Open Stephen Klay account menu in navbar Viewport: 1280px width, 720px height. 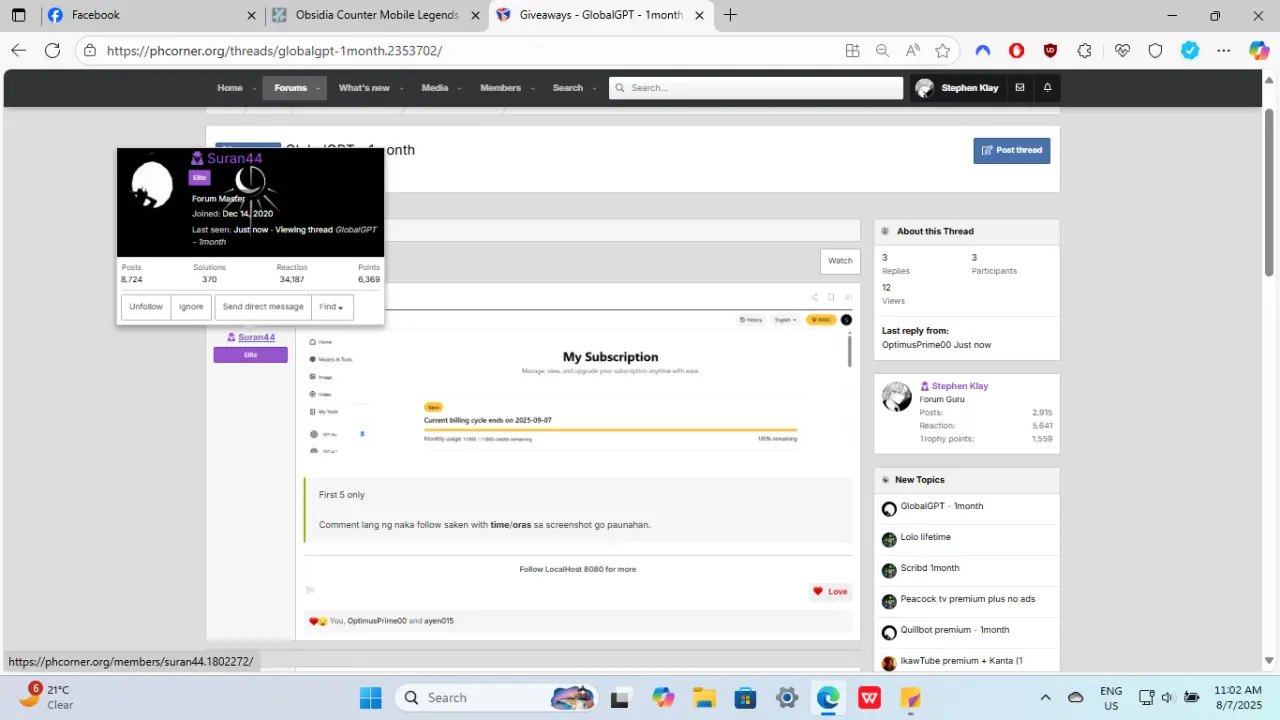coord(958,88)
